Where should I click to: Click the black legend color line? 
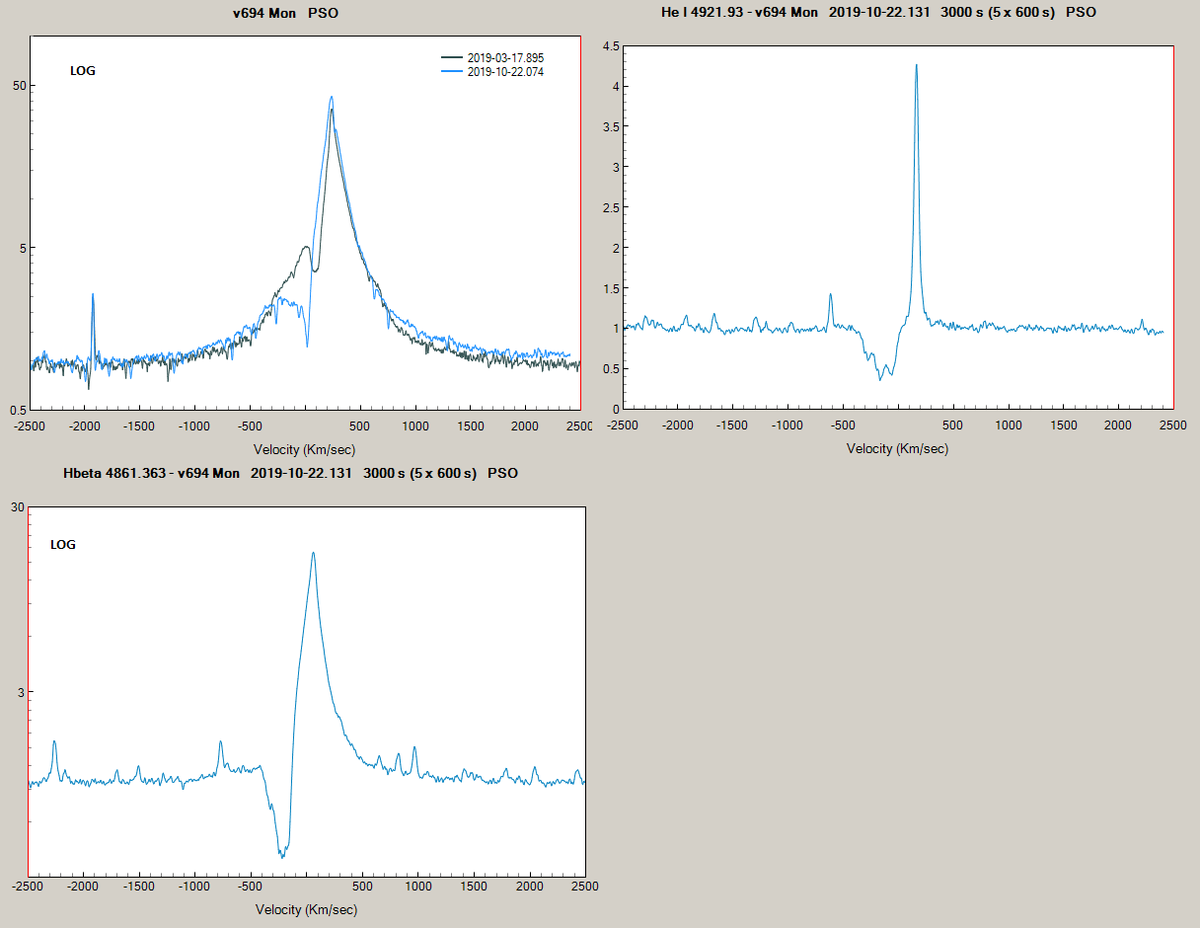click(452, 58)
